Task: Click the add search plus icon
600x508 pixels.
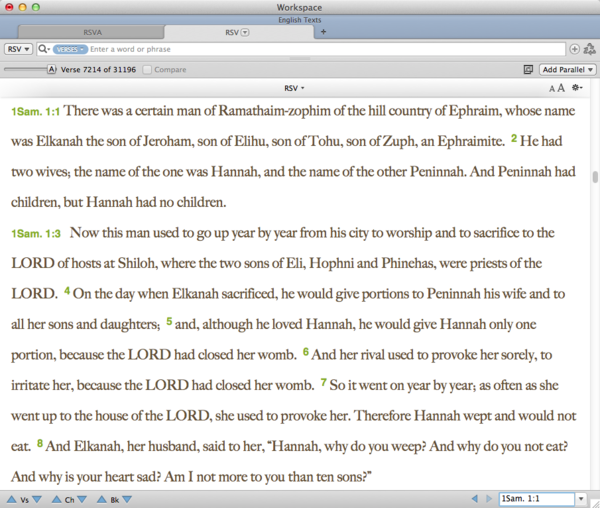Action: 574,49
